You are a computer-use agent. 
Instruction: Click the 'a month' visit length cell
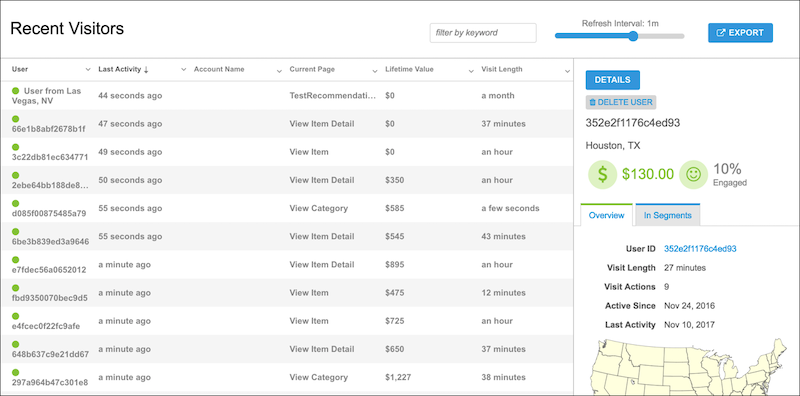click(x=498, y=95)
